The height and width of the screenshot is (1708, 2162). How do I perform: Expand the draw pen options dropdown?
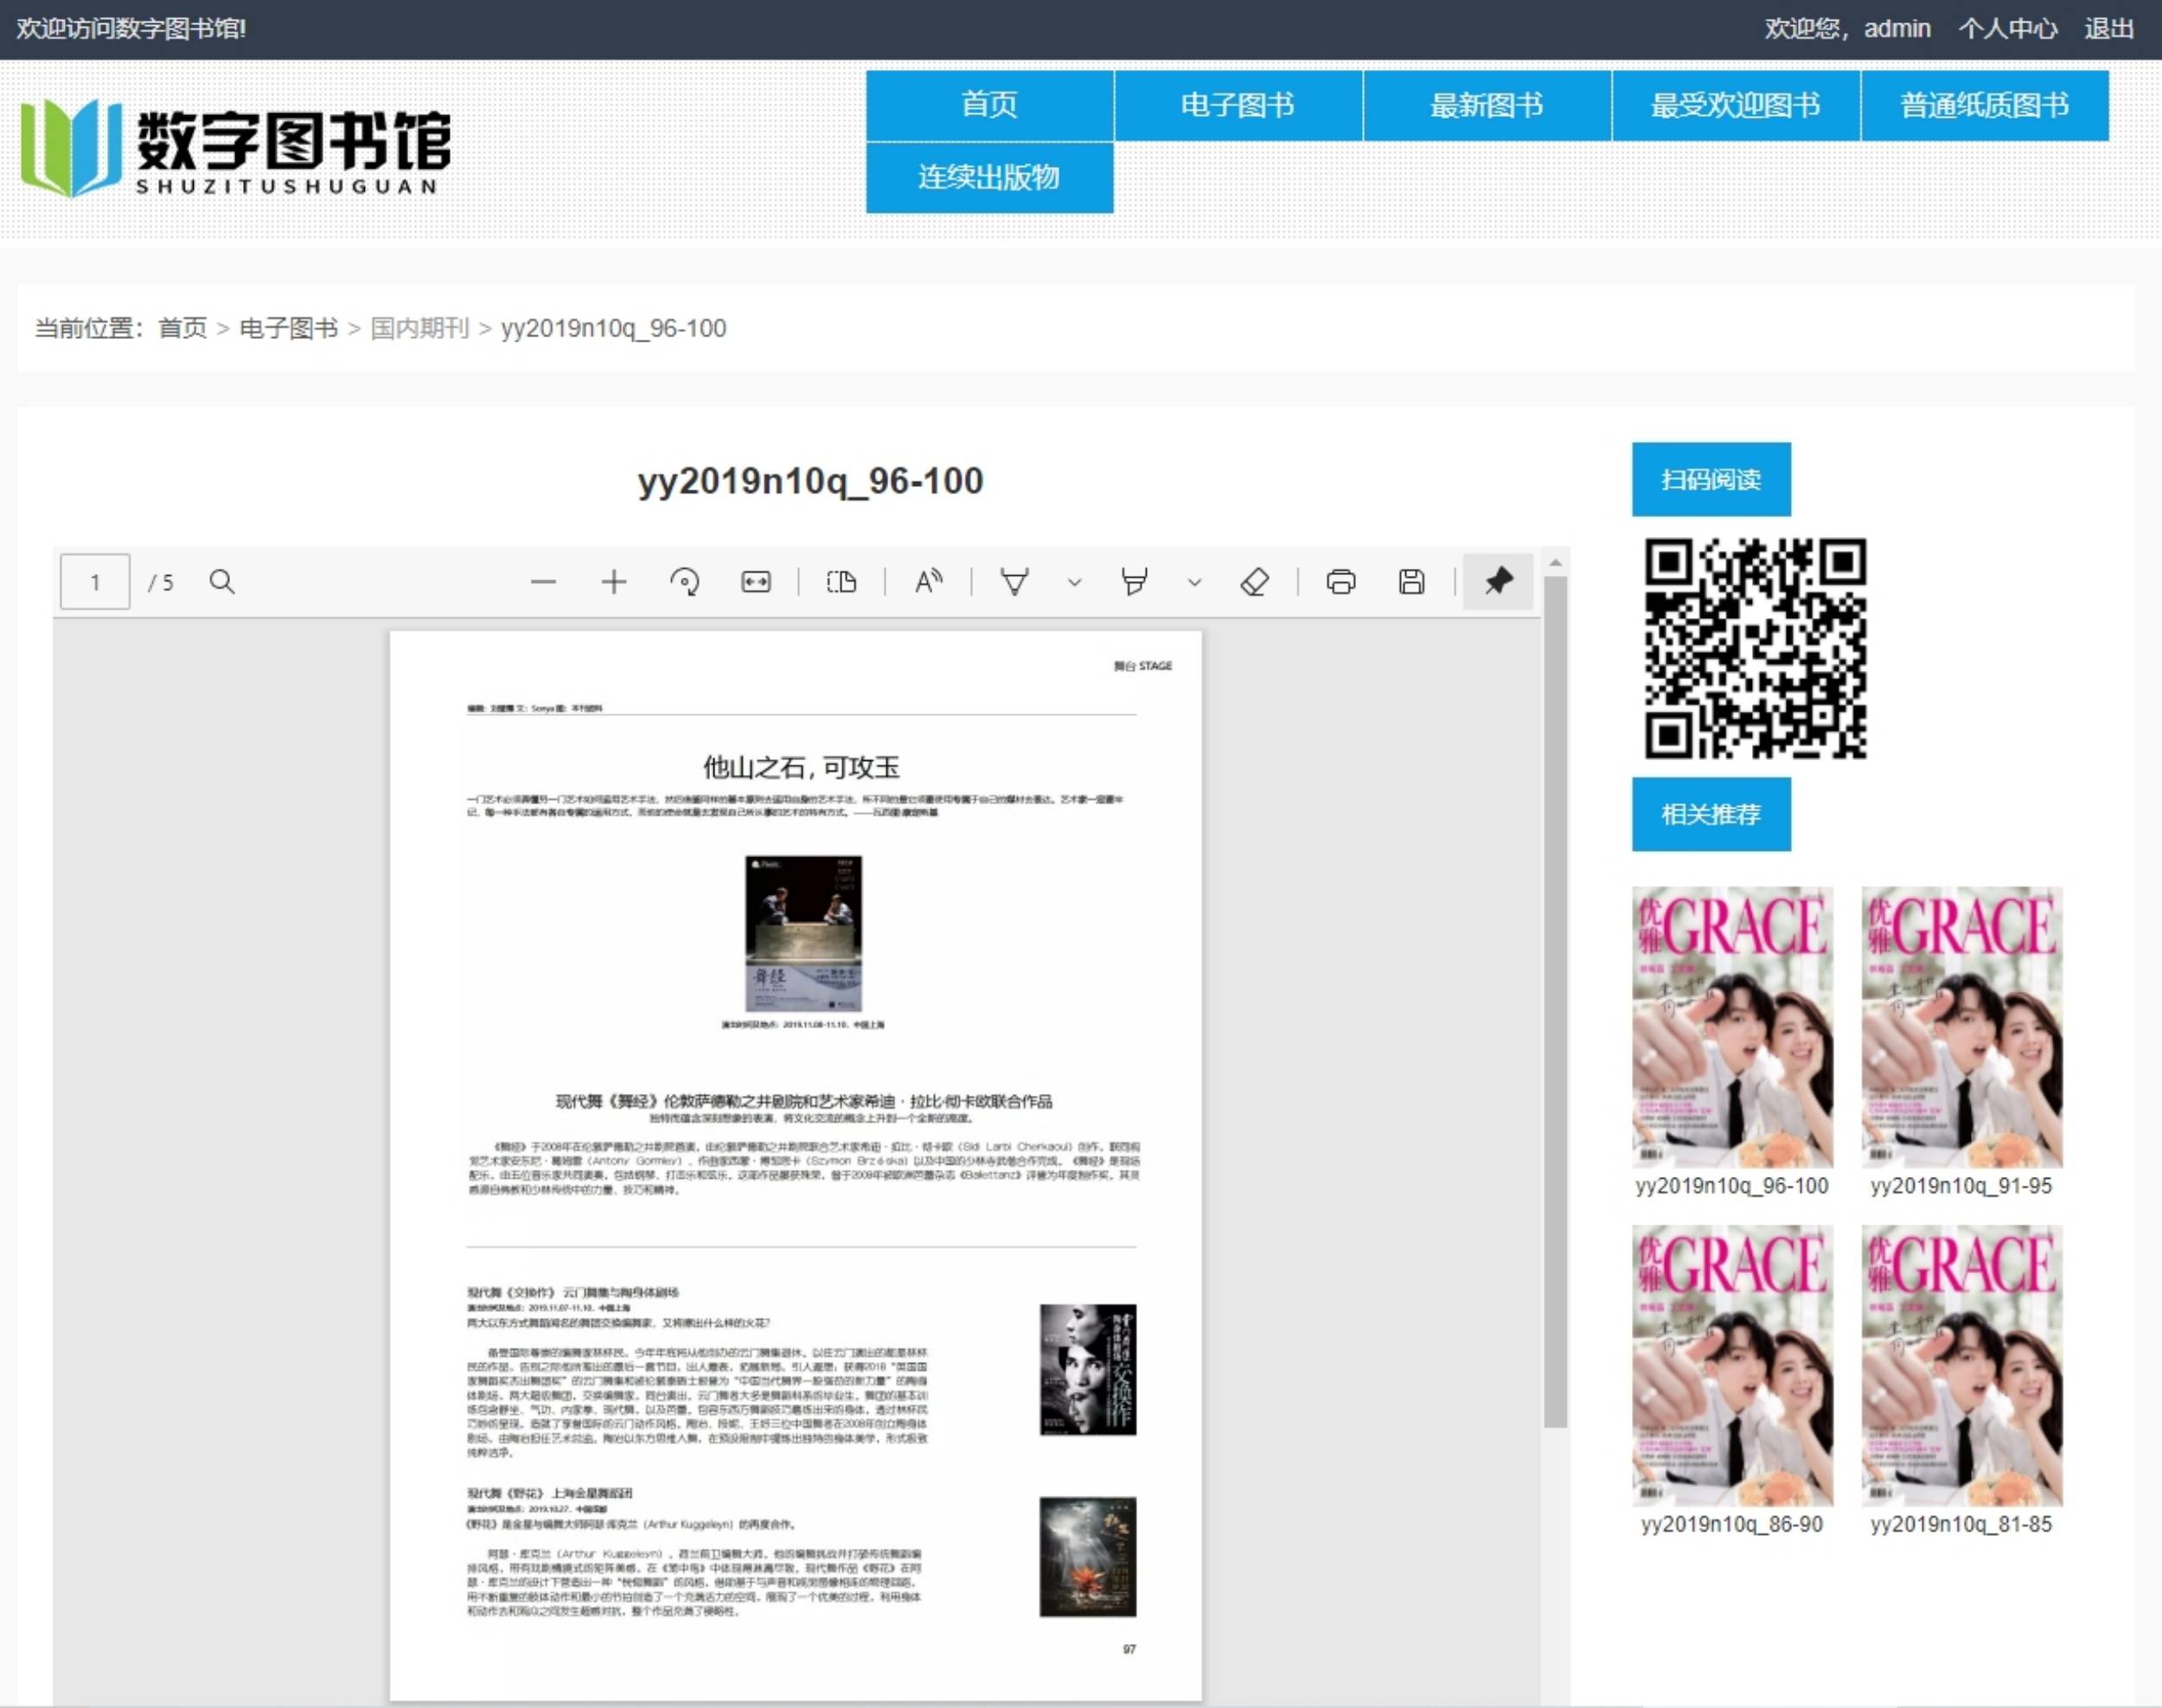(x=1075, y=582)
